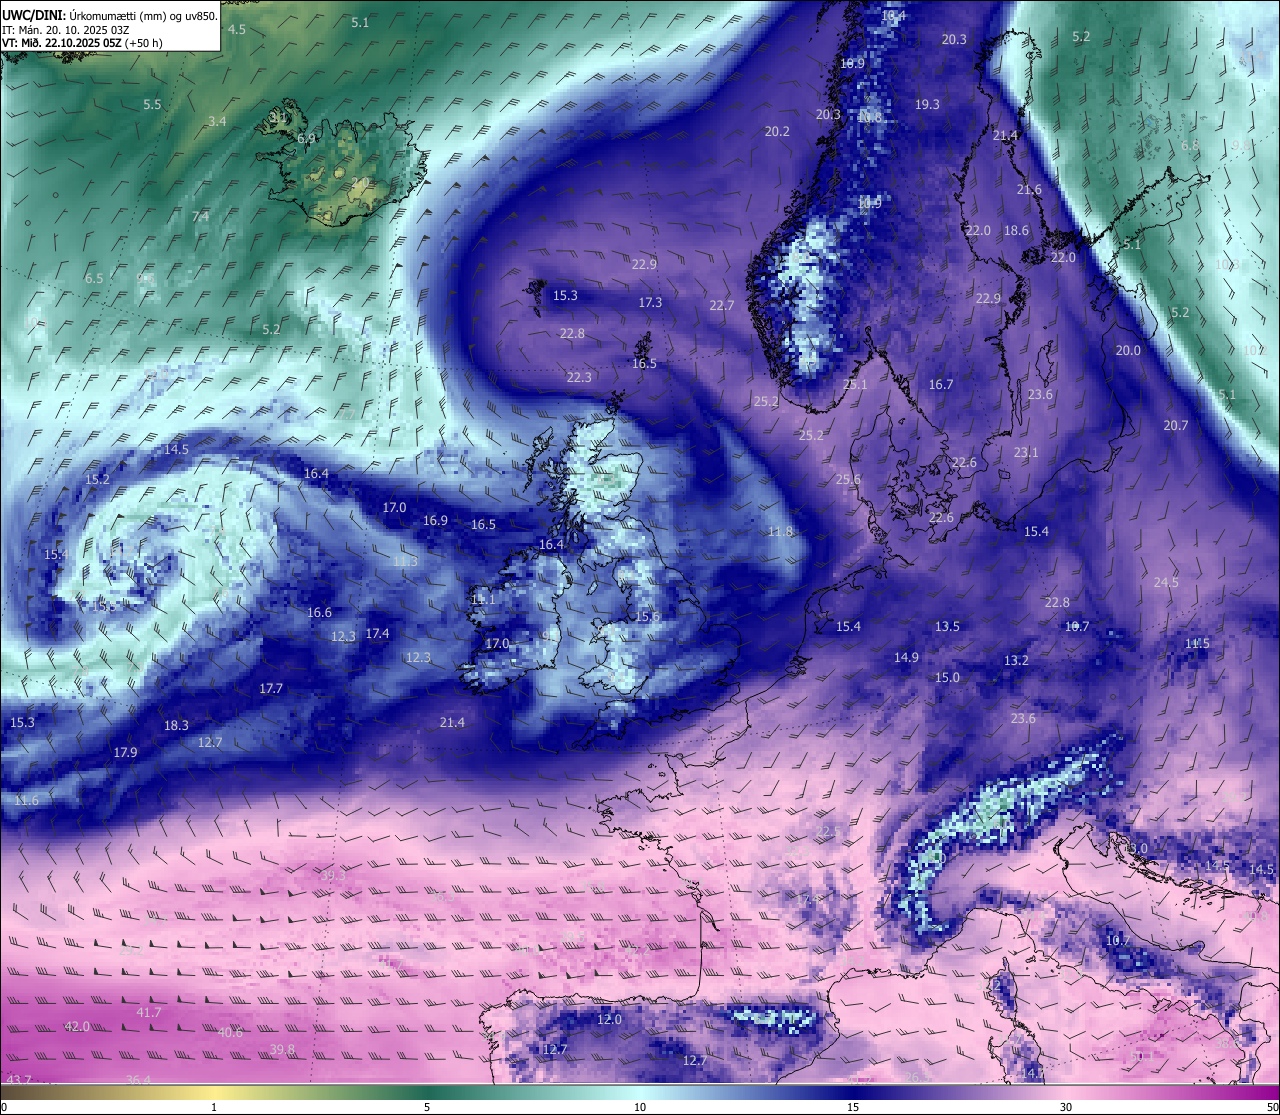Click the title line 'UWC/DINI: Úrkomumætti (mm) og uv850.'

tap(110, 16)
